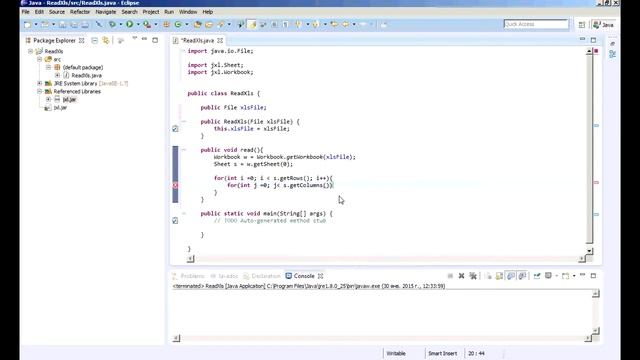Click the Terminate square in Console toolbar
The width and height of the screenshot is (640, 360).
click(450, 276)
